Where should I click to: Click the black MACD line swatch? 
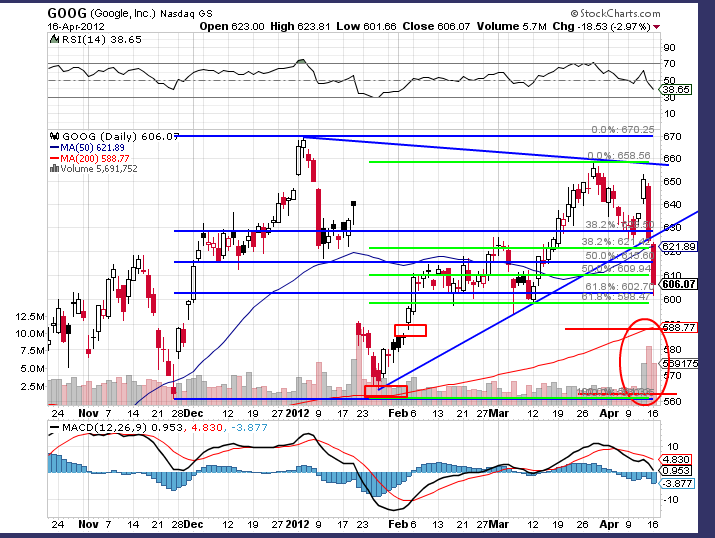54,428
